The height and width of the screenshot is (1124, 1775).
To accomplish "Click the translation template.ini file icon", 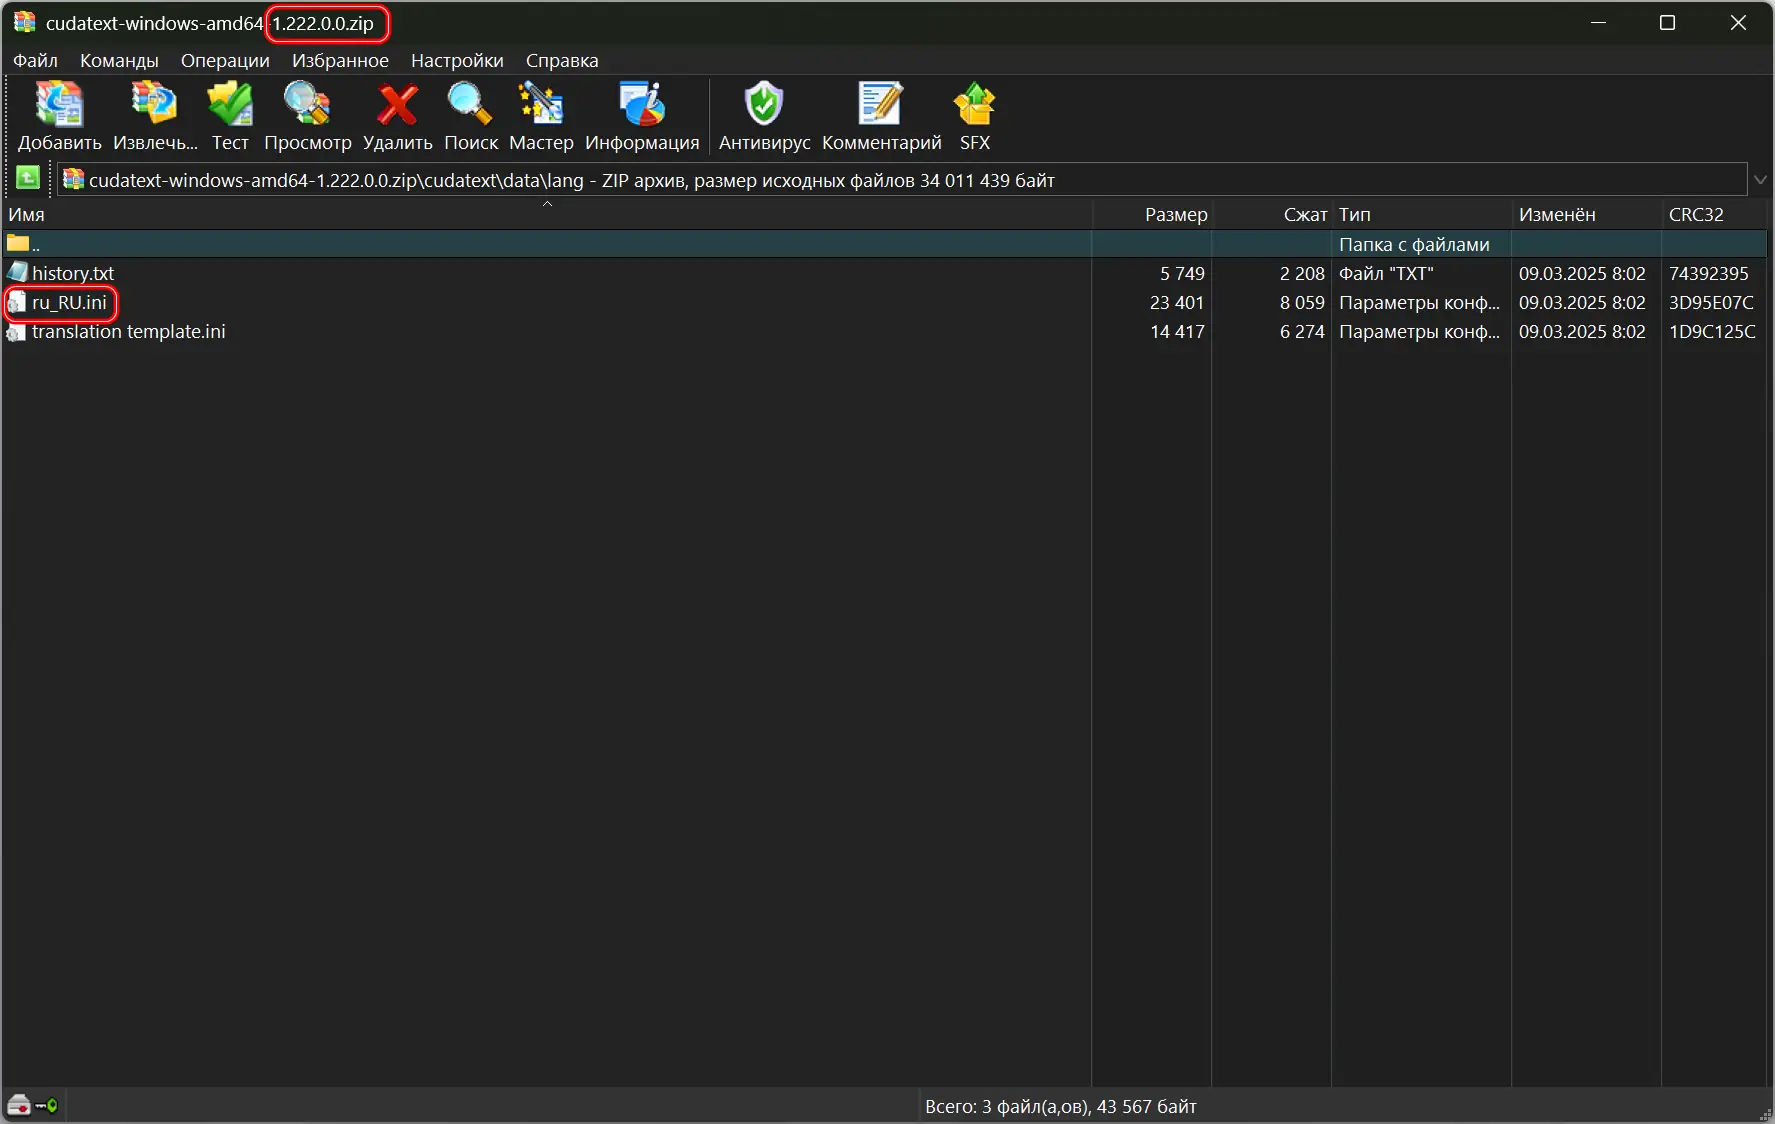I will pos(17,331).
